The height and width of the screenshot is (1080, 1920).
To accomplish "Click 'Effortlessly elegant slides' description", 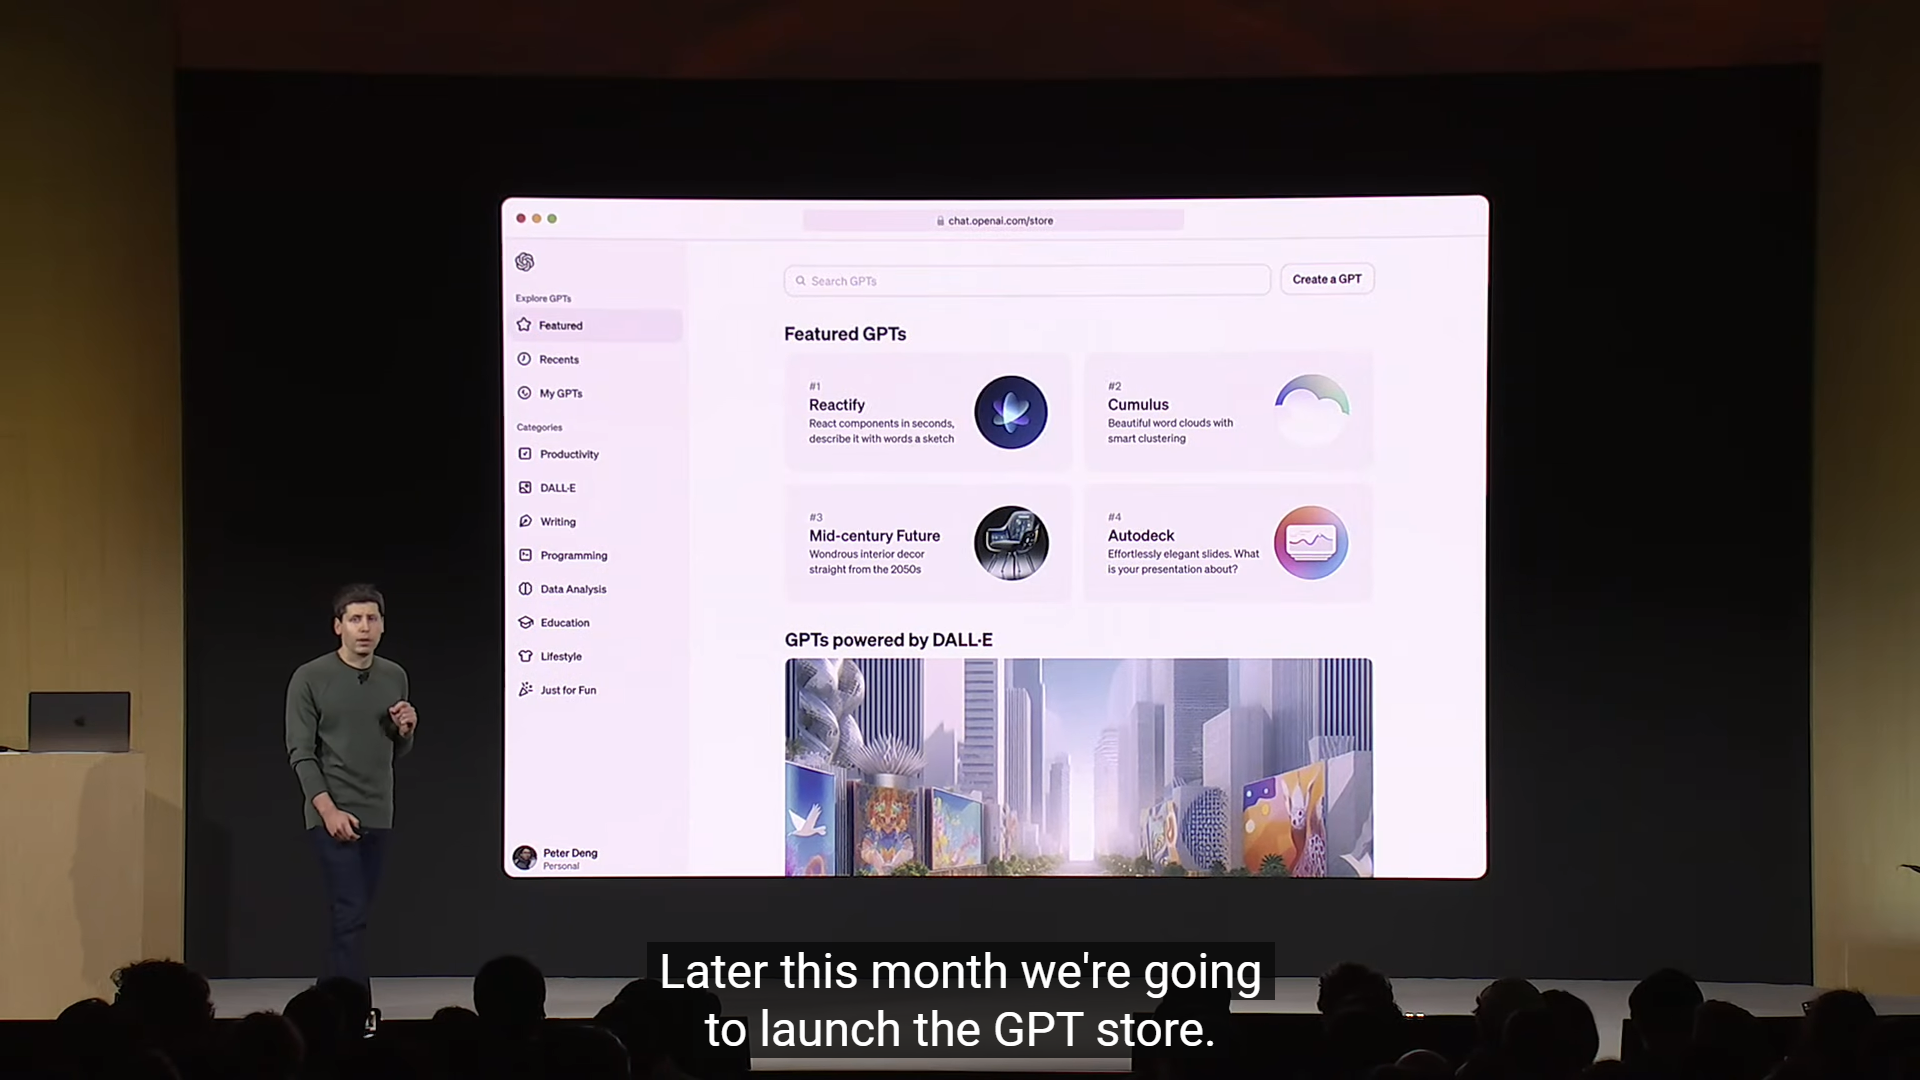I will pos(1183,562).
